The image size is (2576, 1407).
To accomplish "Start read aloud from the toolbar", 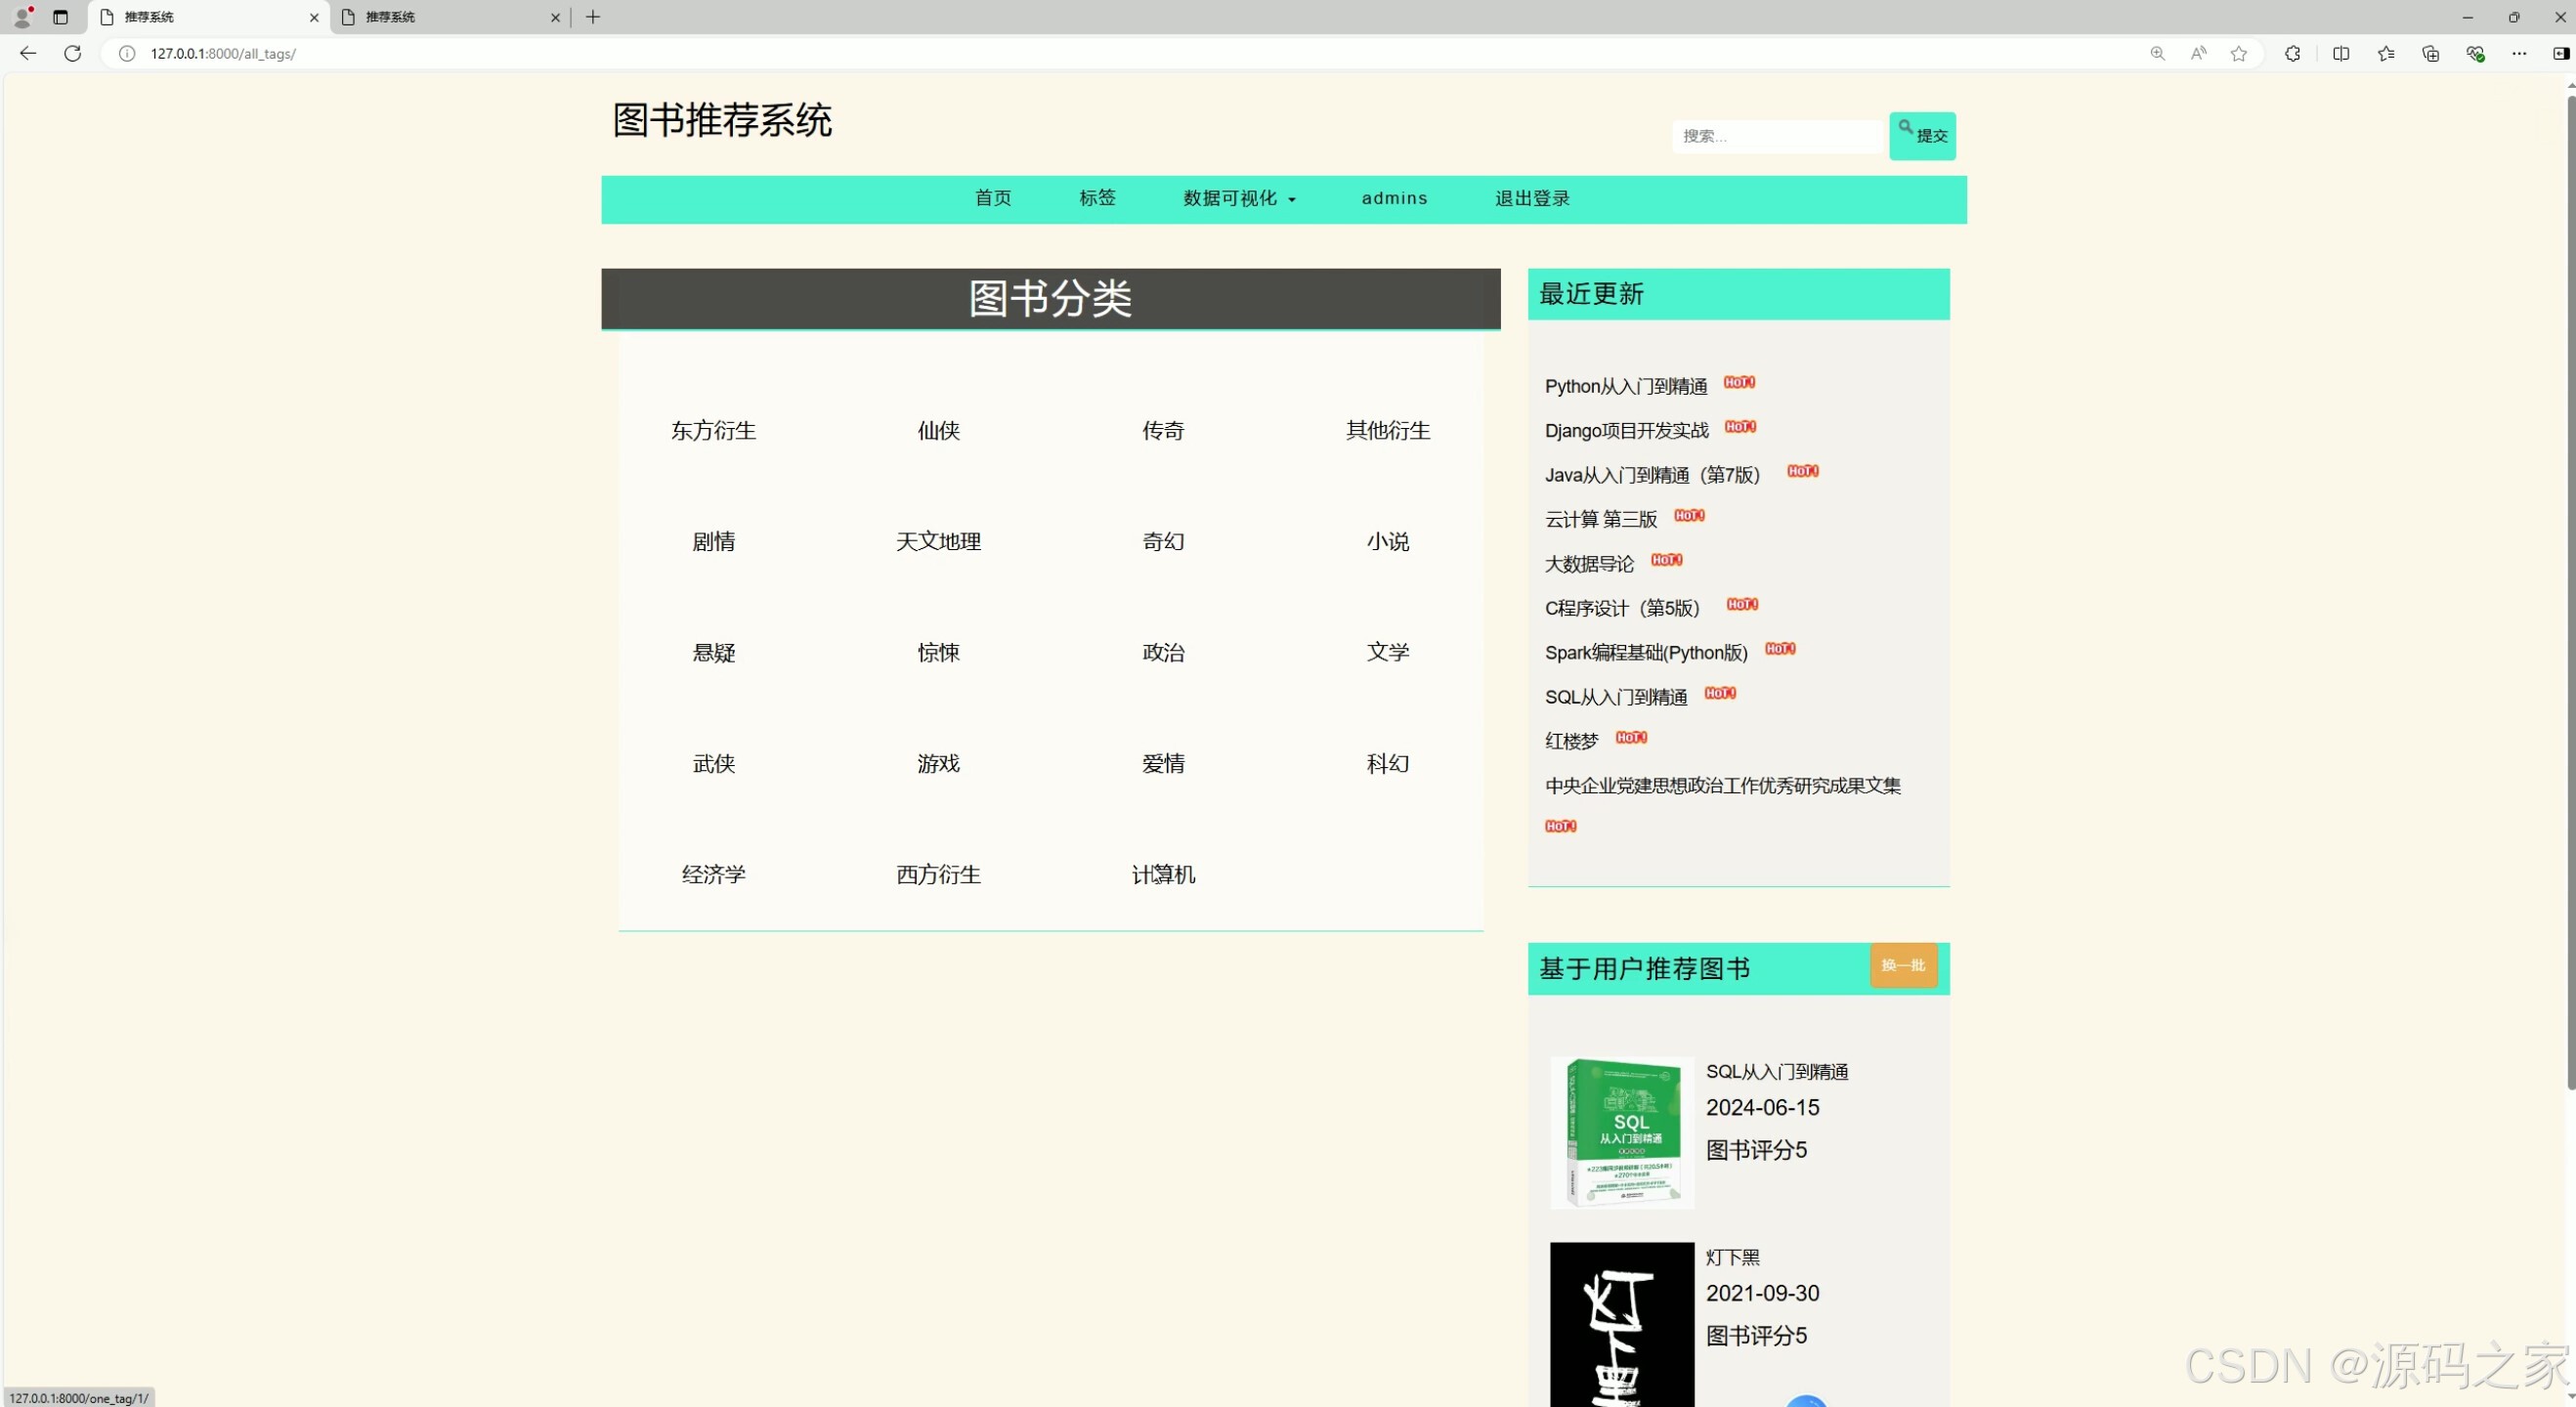I will point(2198,53).
